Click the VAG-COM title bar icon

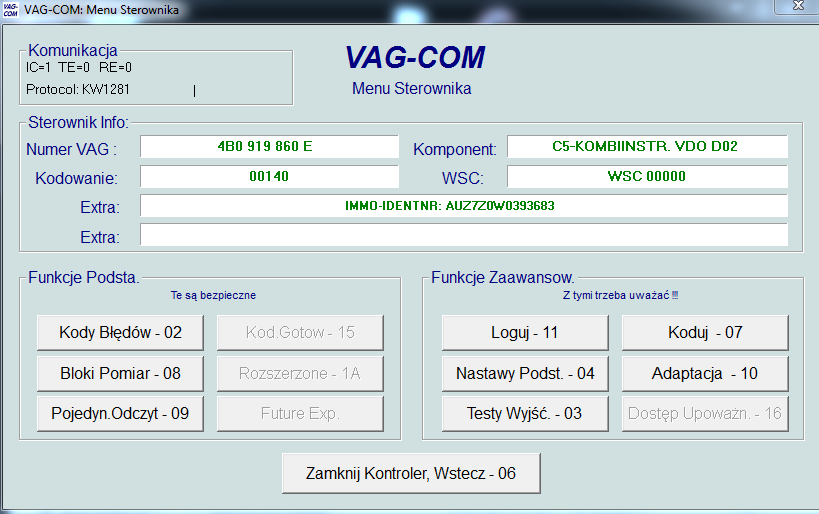(x=10, y=9)
